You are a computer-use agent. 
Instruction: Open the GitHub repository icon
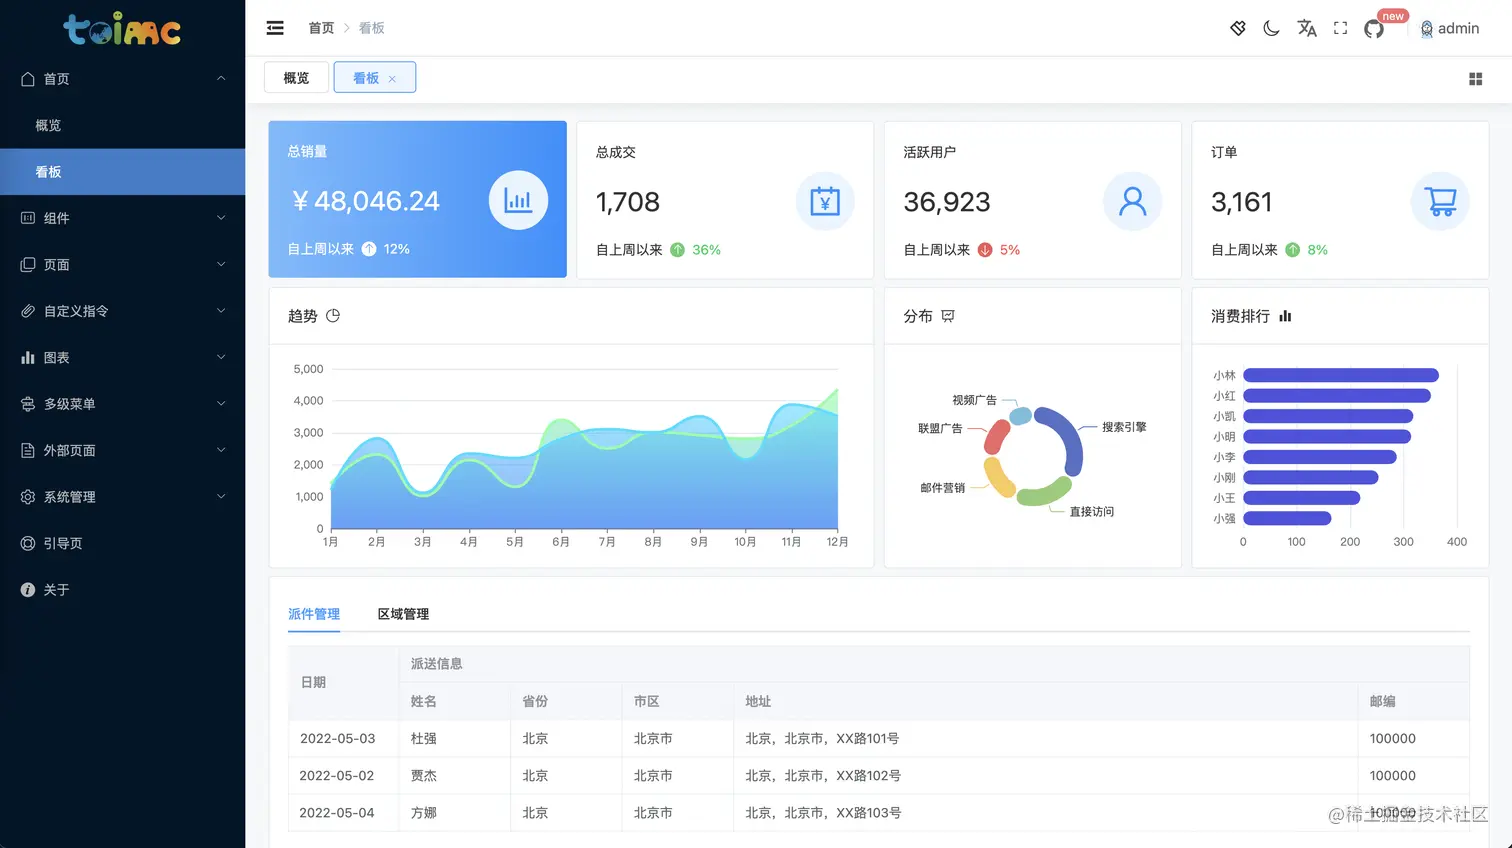click(x=1374, y=29)
